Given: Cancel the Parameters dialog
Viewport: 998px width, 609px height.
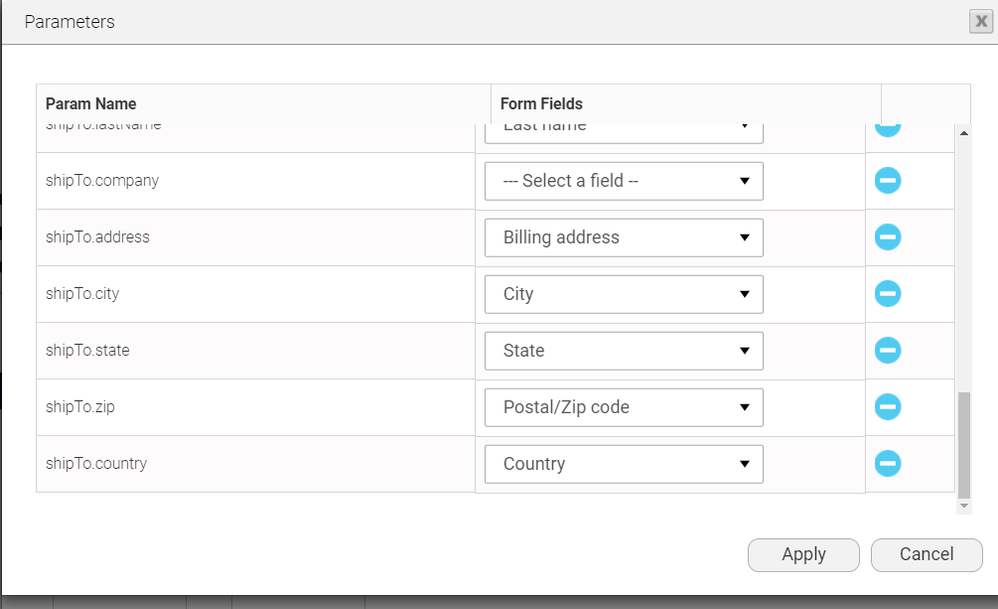Looking at the screenshot, I should pyautogui.click(x=926, y=554).
